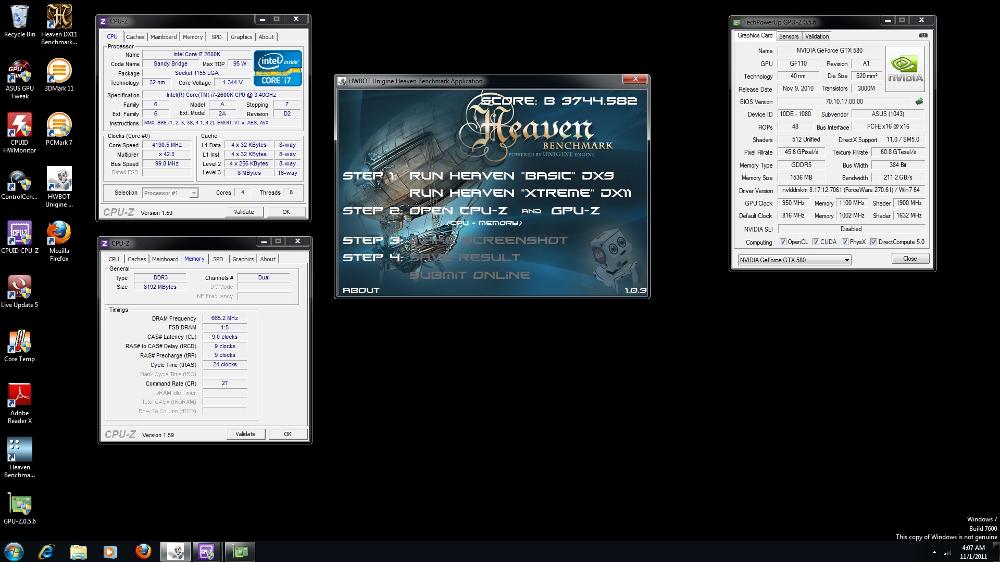Open Mozilla Firefox desktop shortcut
Viewport: 1000px width, 562px height.
click(x=59, y=241)
